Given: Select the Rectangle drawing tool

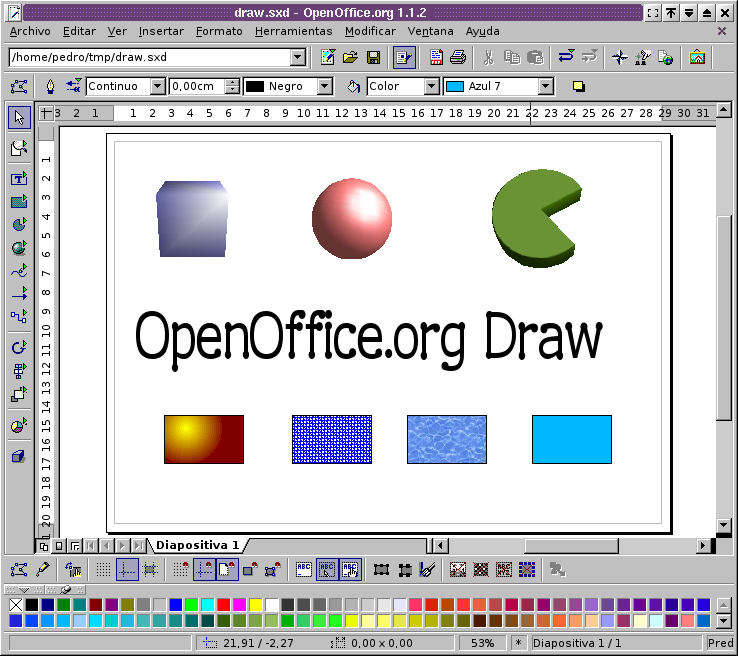Looking at the screenshot, I should point(19,202).
